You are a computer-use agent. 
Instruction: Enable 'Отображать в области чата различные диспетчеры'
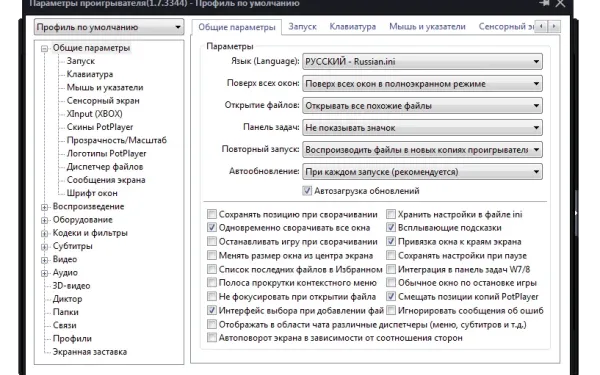tap(212, 324)
